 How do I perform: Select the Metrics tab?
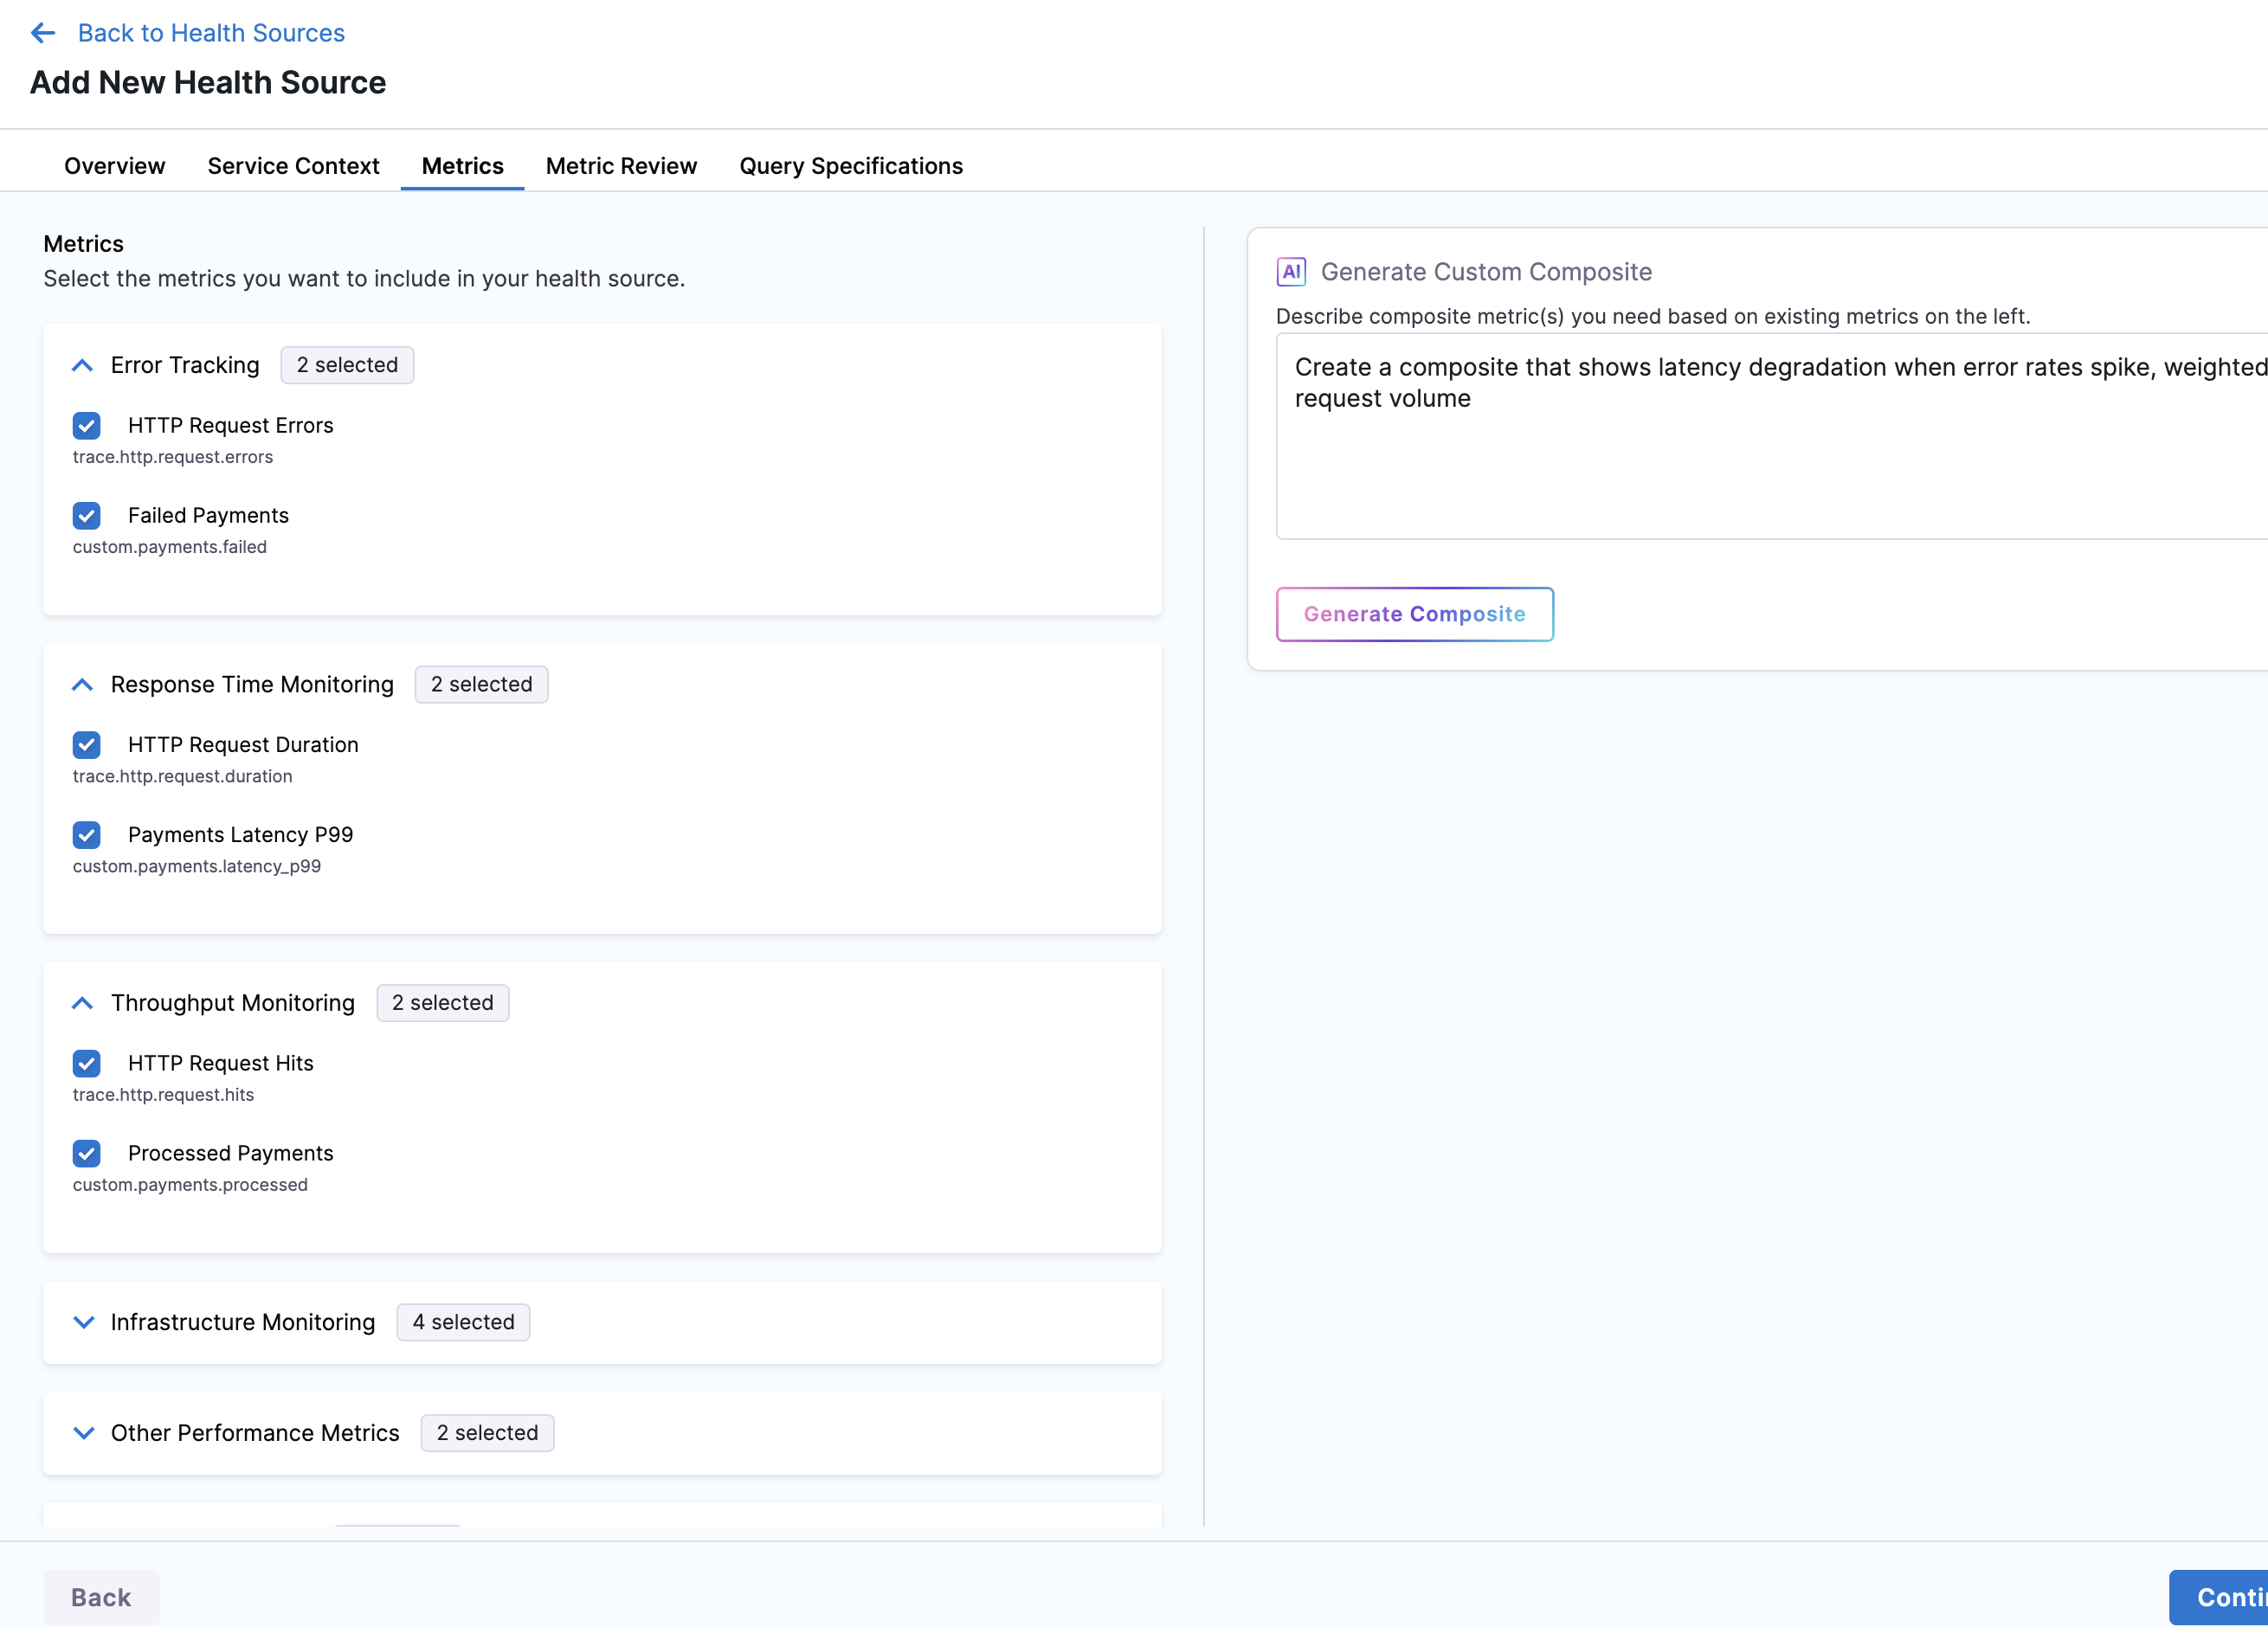462,166
